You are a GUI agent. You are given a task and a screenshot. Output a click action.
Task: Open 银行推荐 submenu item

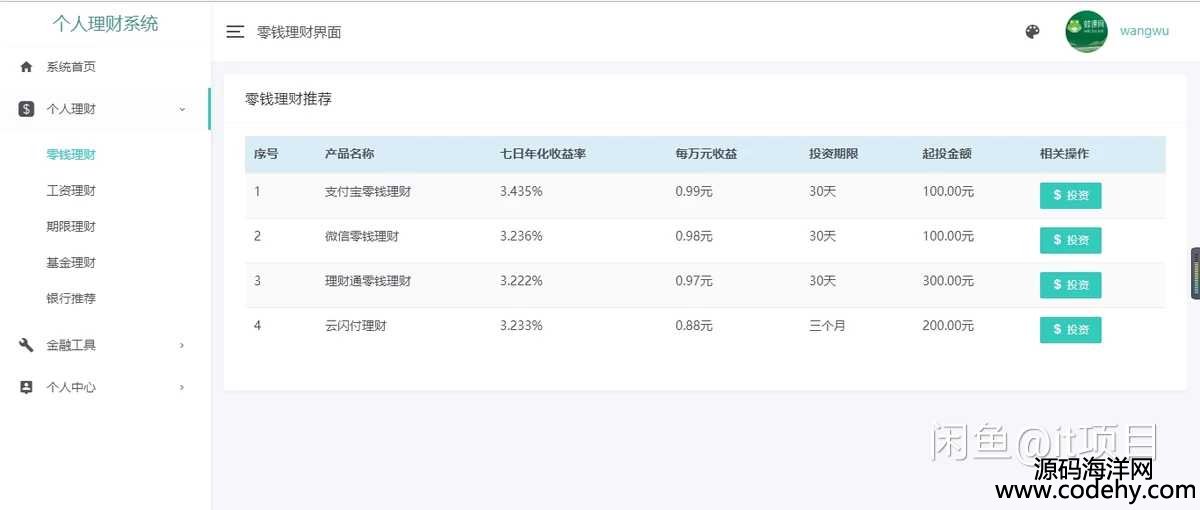click(x=71, y=299)
